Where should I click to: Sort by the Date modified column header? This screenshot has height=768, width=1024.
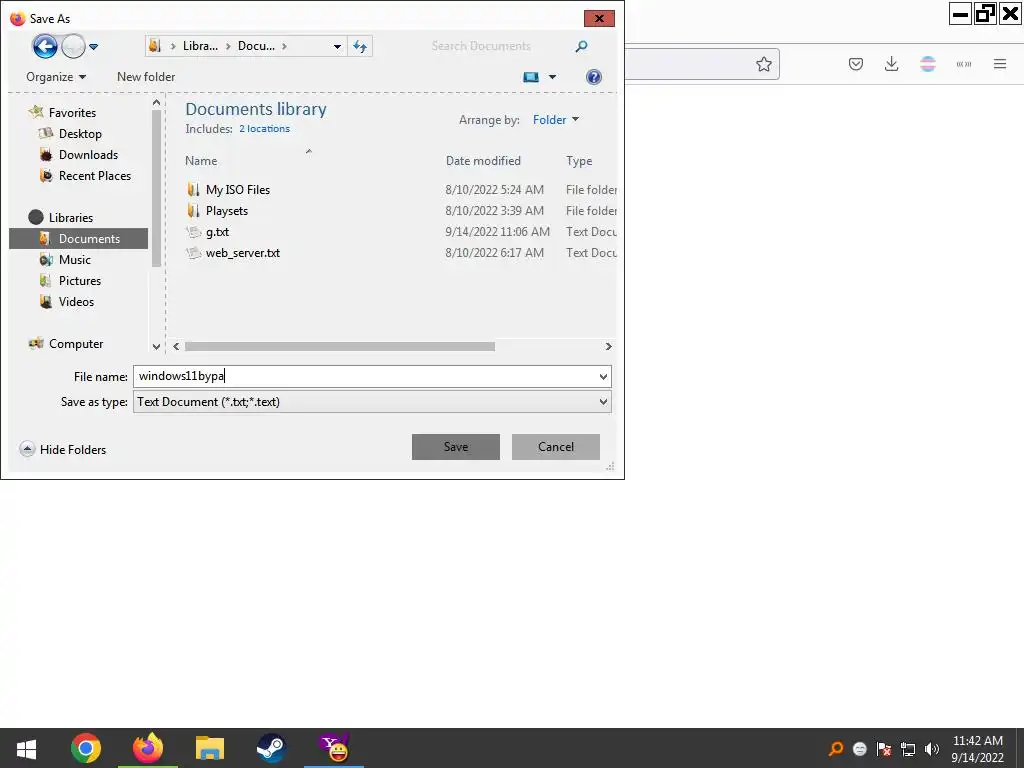(x=483, y=161)
